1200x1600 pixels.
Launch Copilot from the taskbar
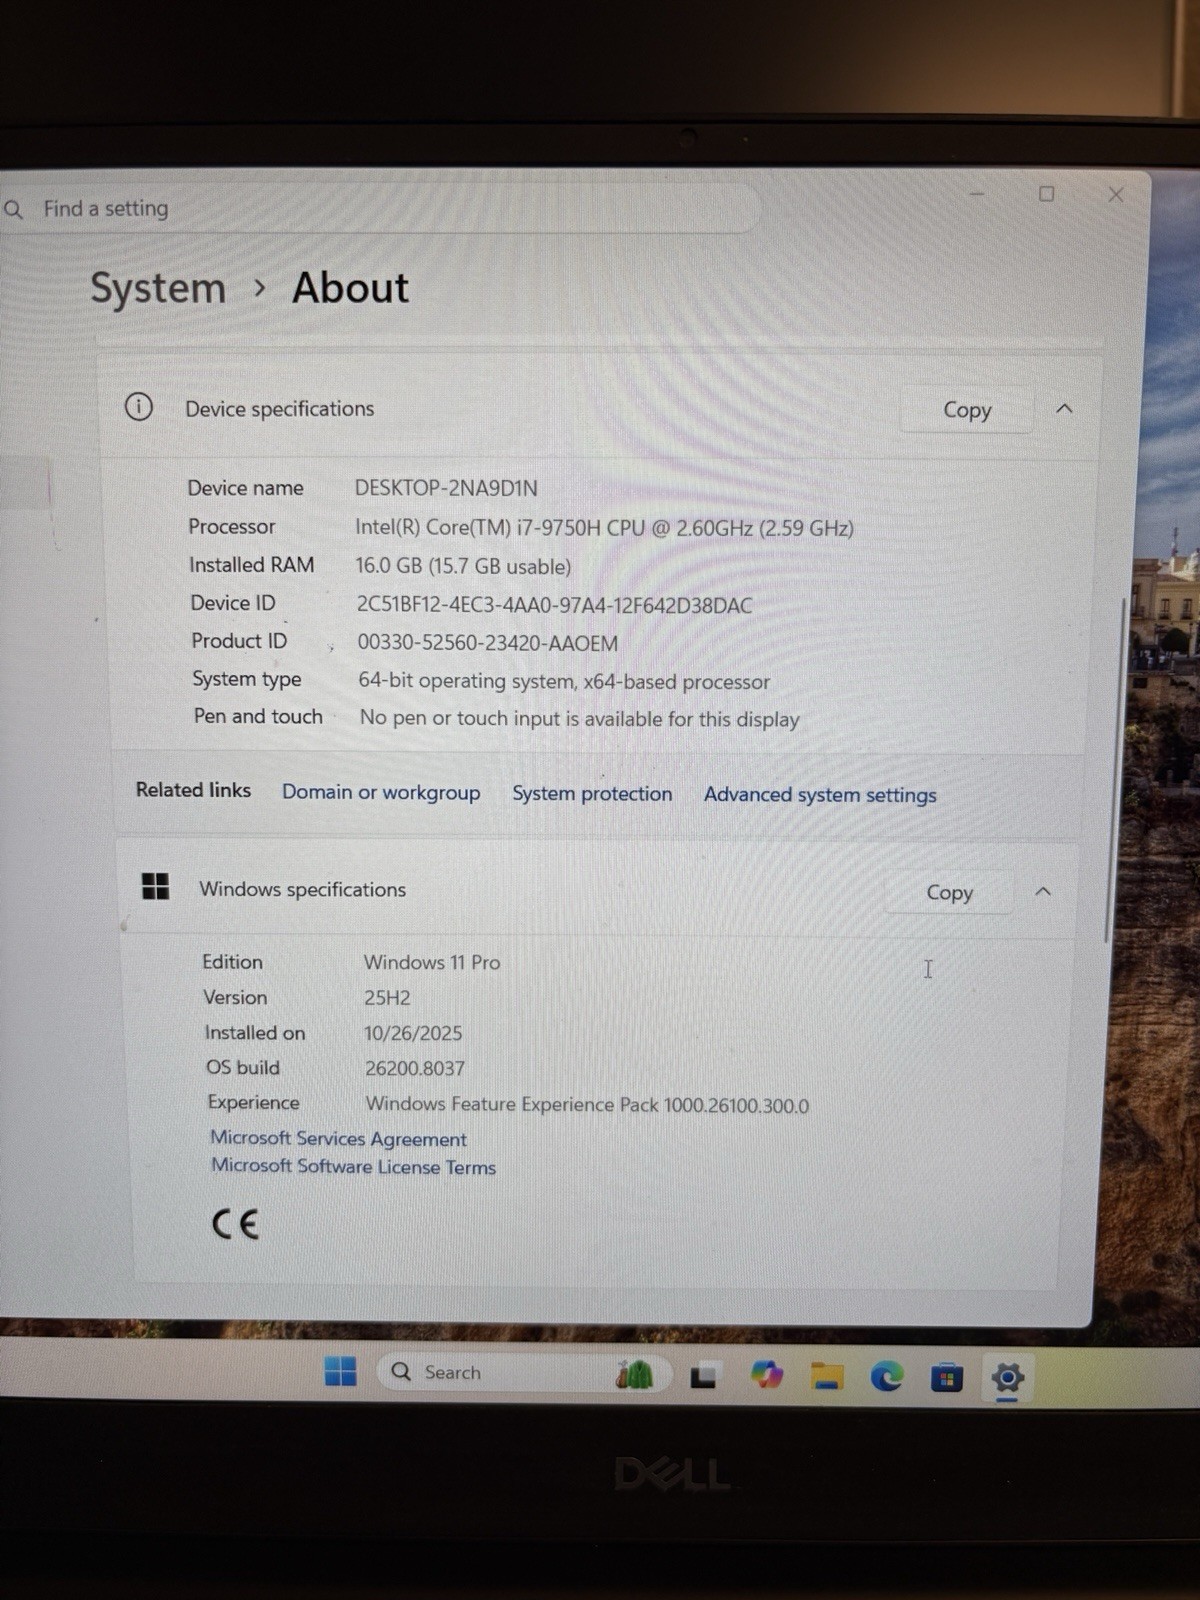767,1375
